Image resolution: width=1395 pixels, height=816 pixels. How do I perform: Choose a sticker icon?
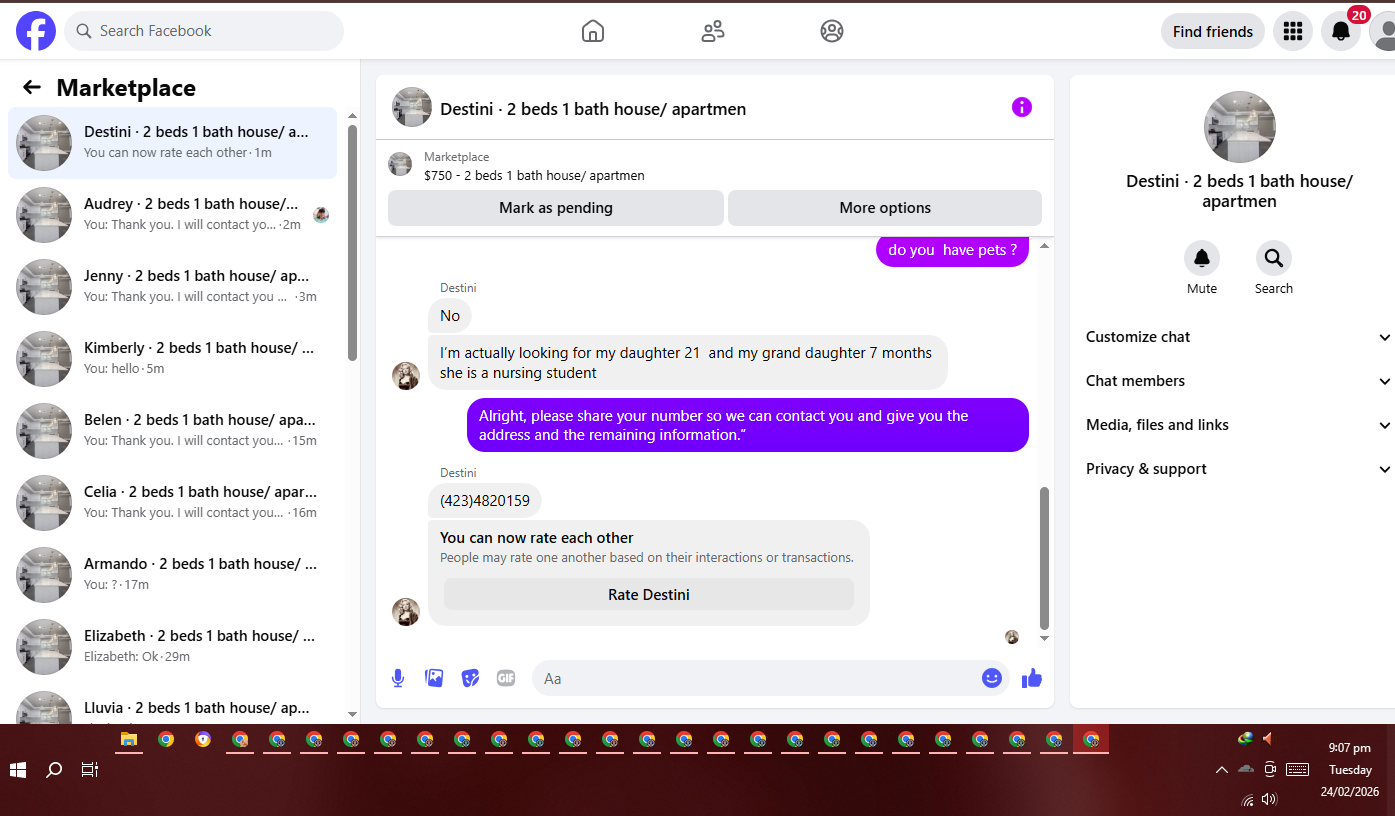470,678
